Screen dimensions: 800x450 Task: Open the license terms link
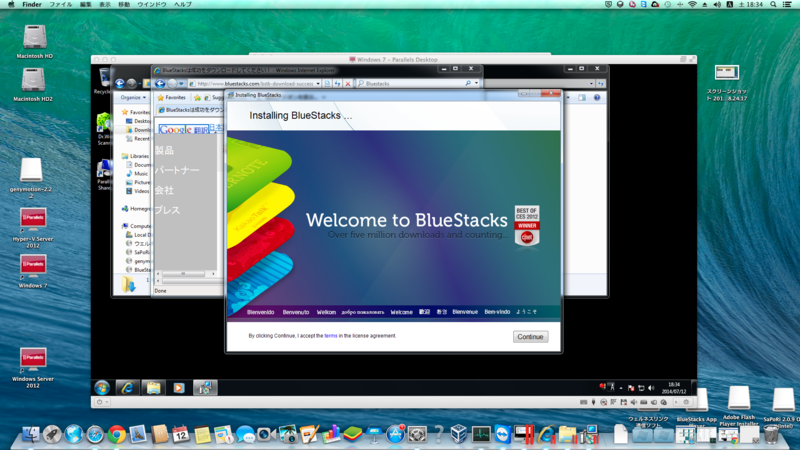click(331, 336)
